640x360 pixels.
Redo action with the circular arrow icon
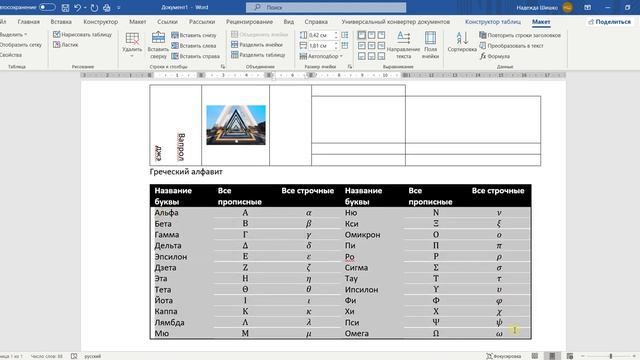tap(94, 7)
